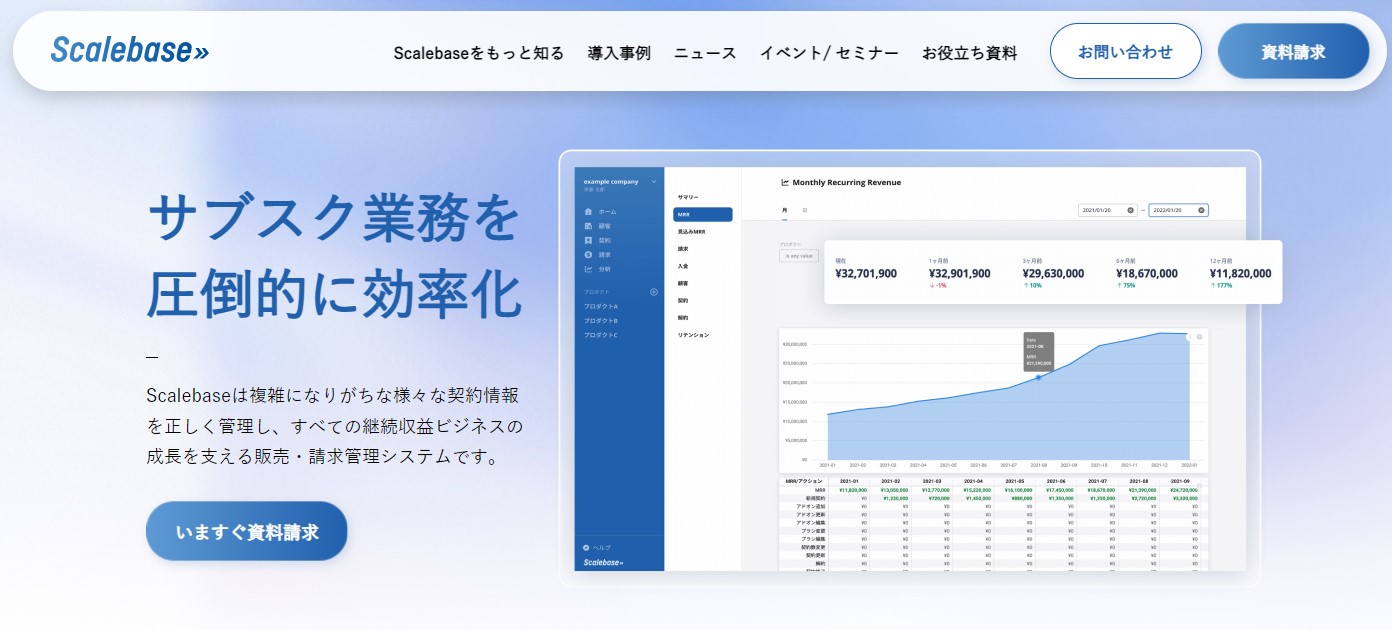Click the Scalebase logo in the header
Screen dimensions: 1392x630
pyautogui.click(x=130, y=49)
